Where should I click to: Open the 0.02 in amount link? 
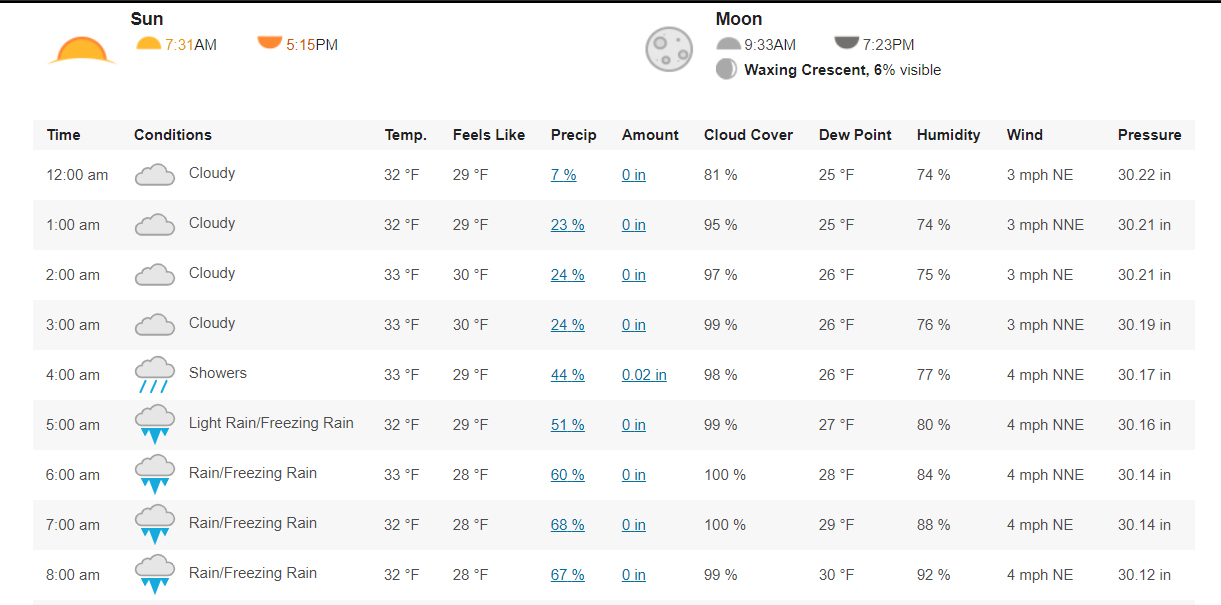[x=644, y=375]
